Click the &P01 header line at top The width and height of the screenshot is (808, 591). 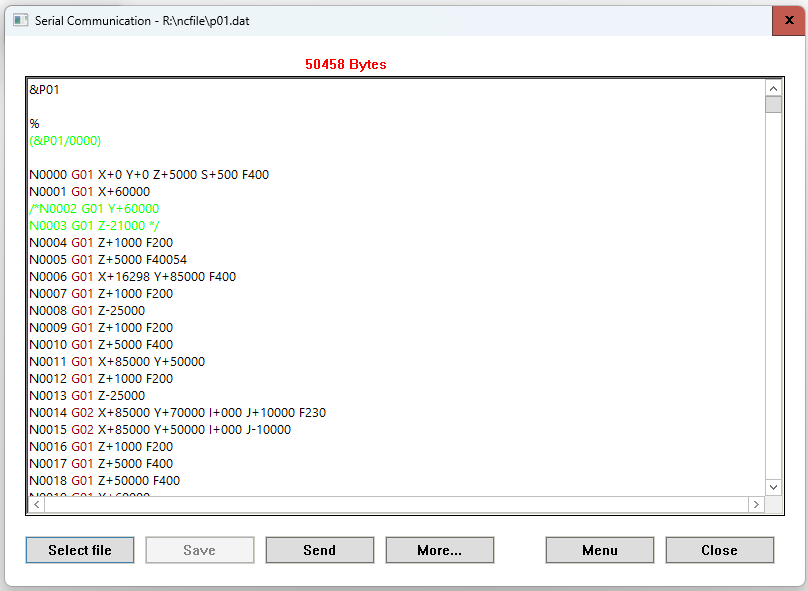45,90
